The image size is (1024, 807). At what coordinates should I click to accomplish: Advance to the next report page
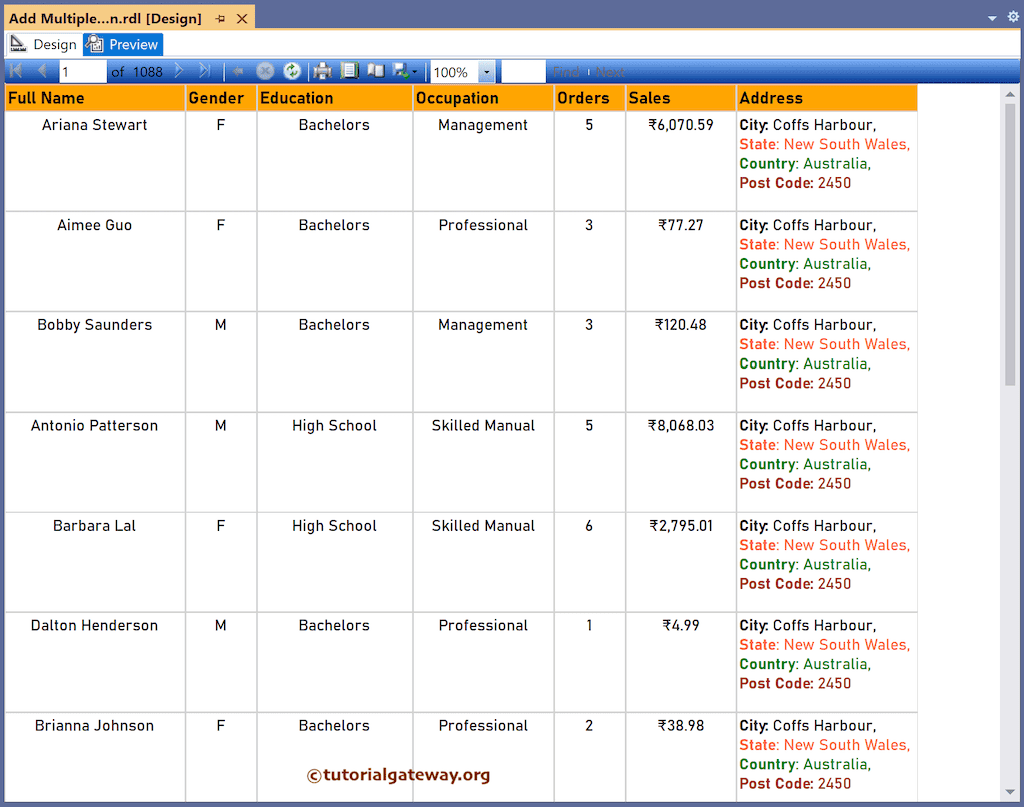(178, 70)
